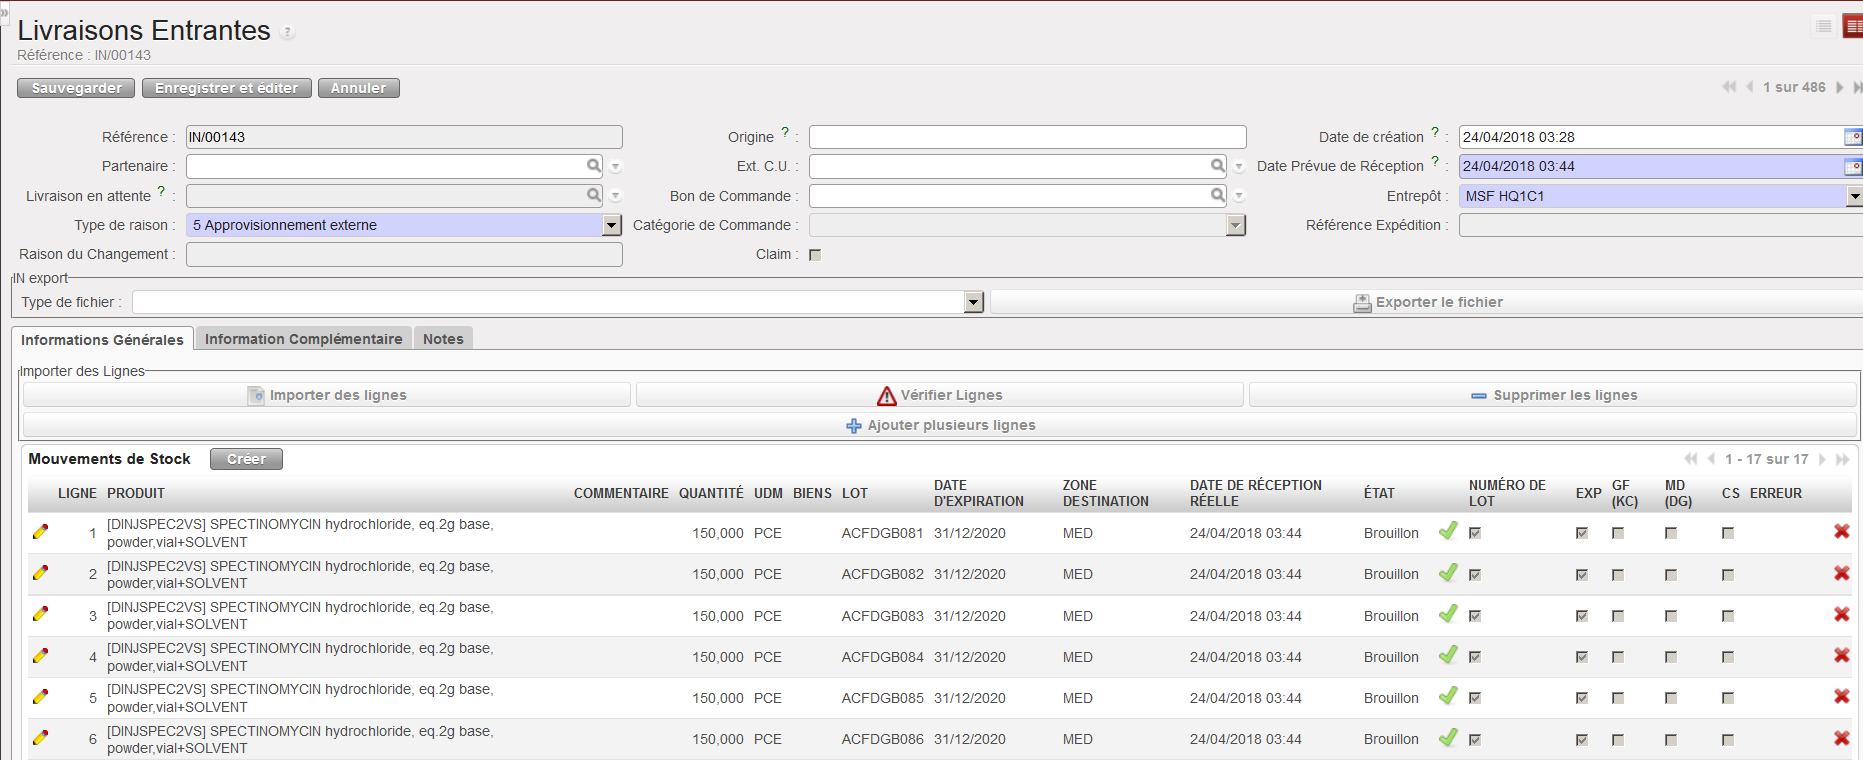
Task: Switch to form view icon at top right
Action: [x=1853, y=27]
